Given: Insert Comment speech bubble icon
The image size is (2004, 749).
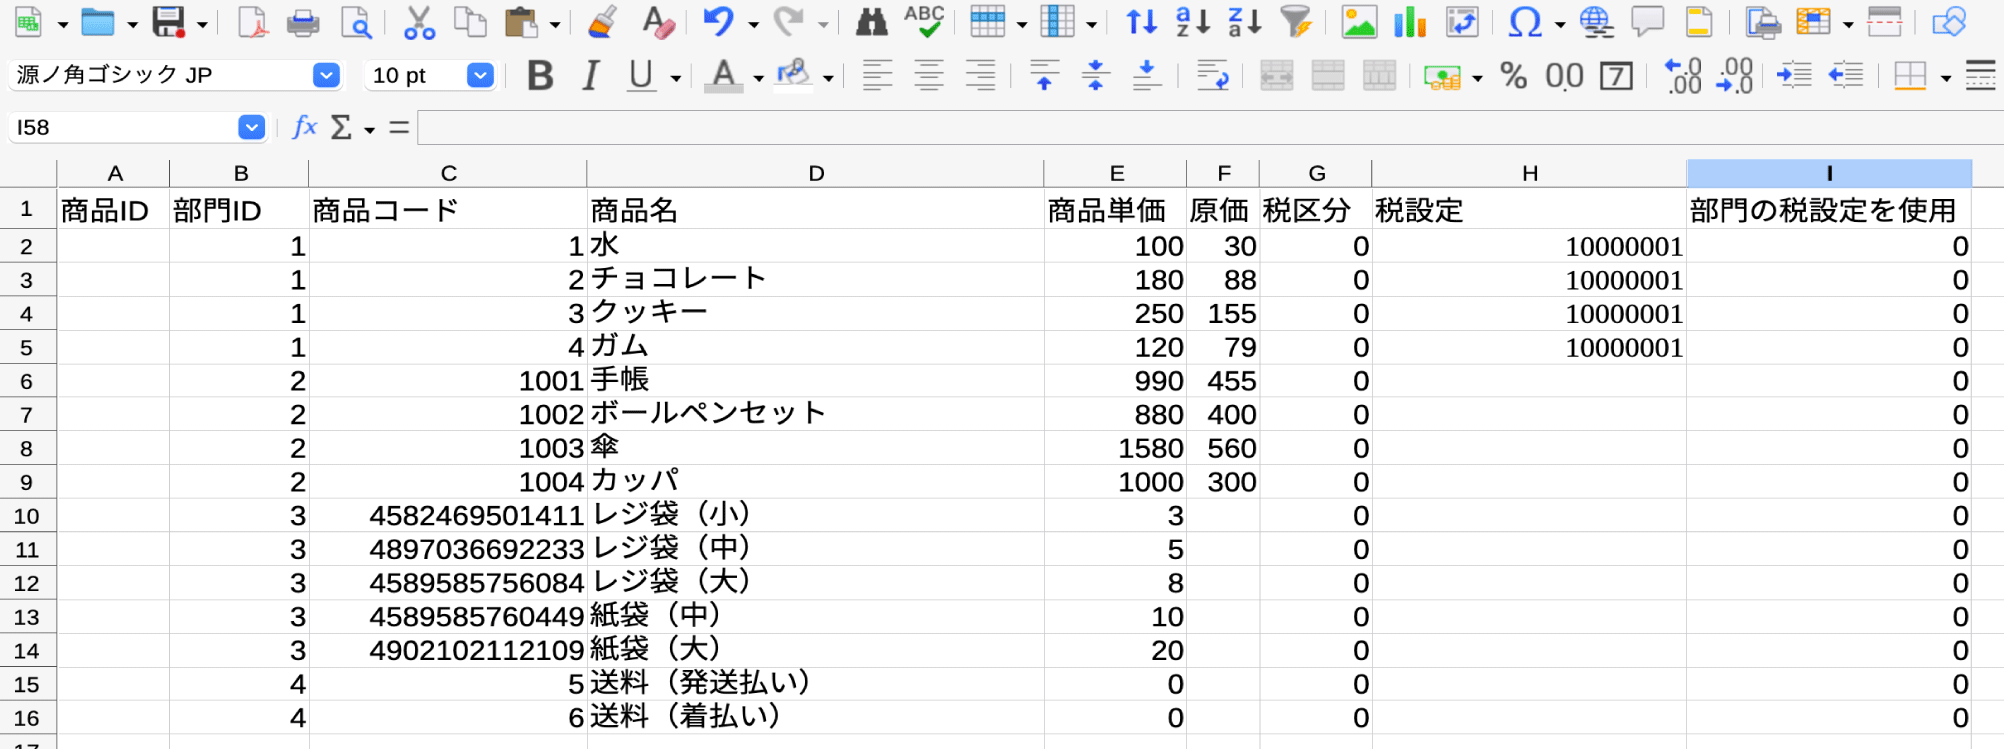Looking at the screenshot, I should (x=1647, y=22).
